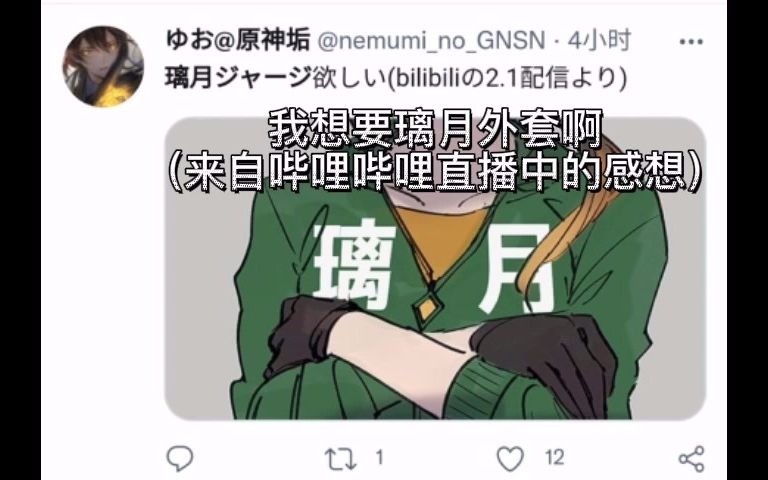Click the 4小时 timestamp
The width and height of the screenshot is (768, 480).
599,40
